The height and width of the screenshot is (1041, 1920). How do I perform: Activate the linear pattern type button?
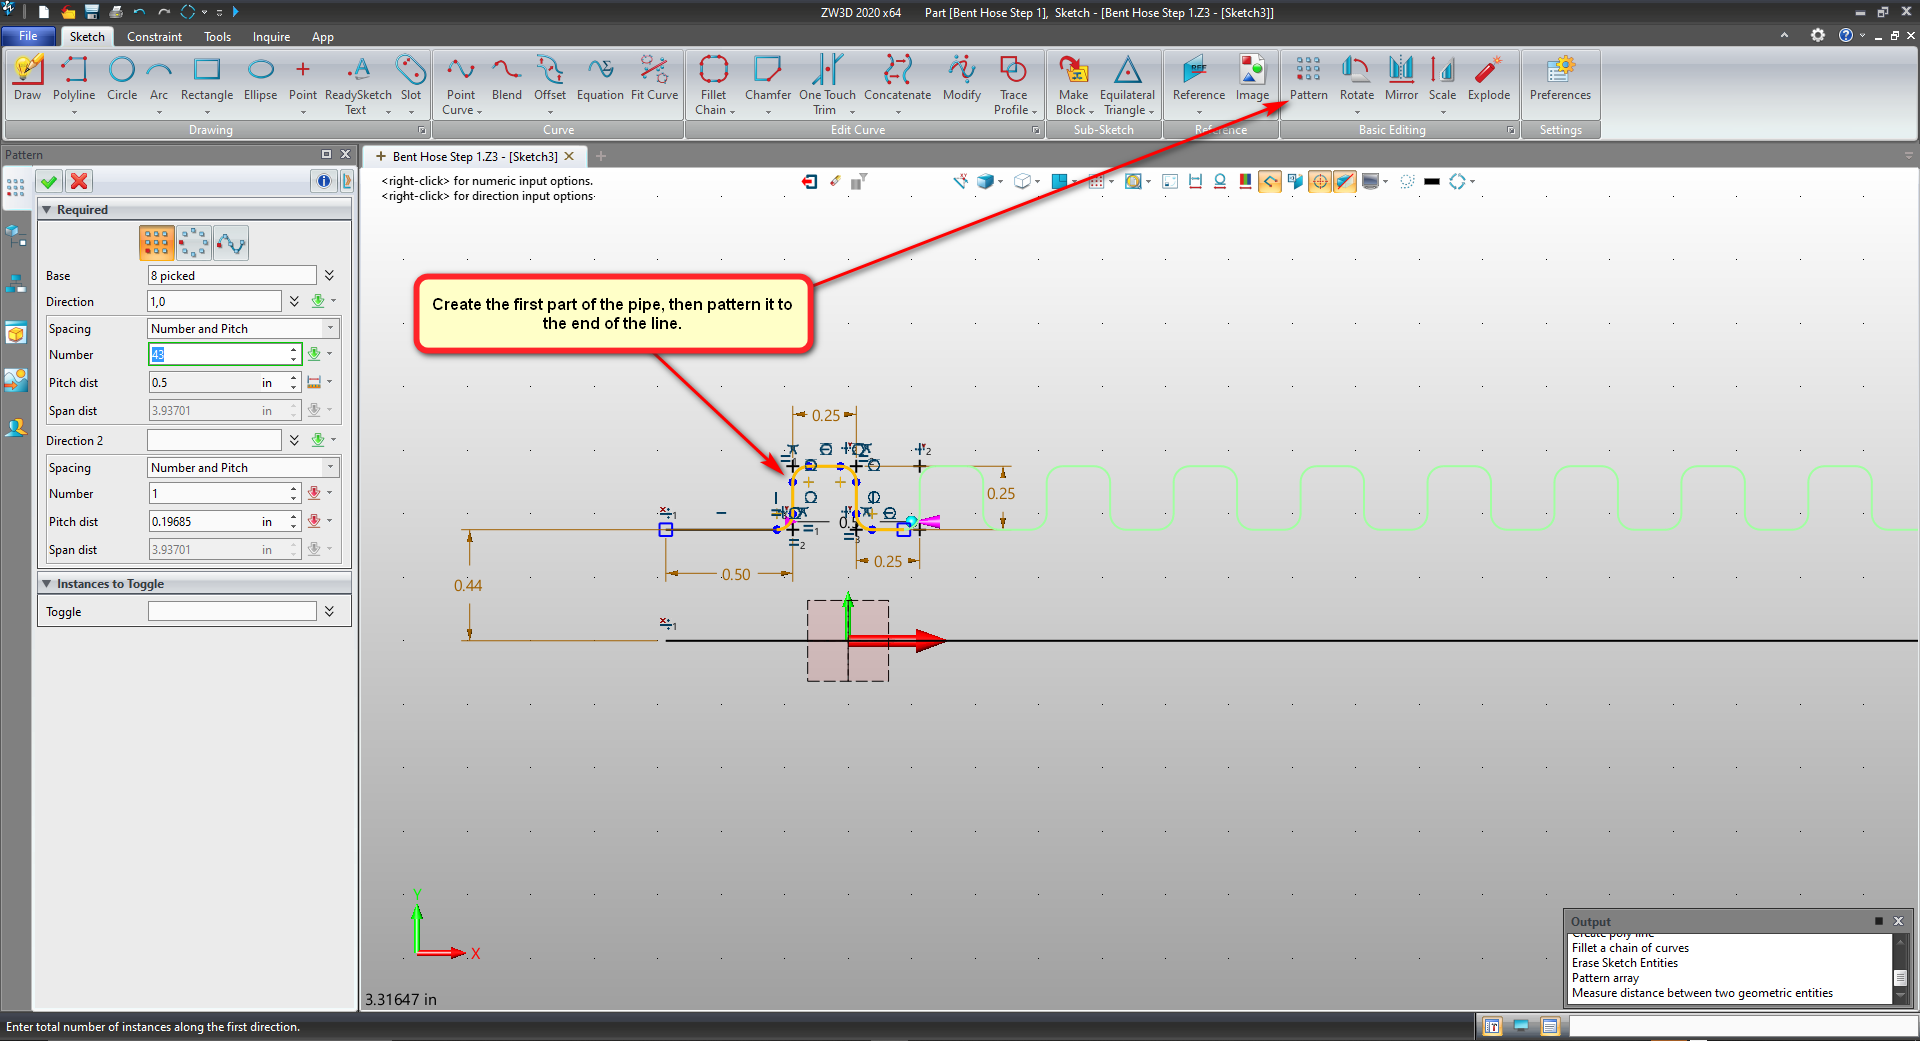coord(156,243)
